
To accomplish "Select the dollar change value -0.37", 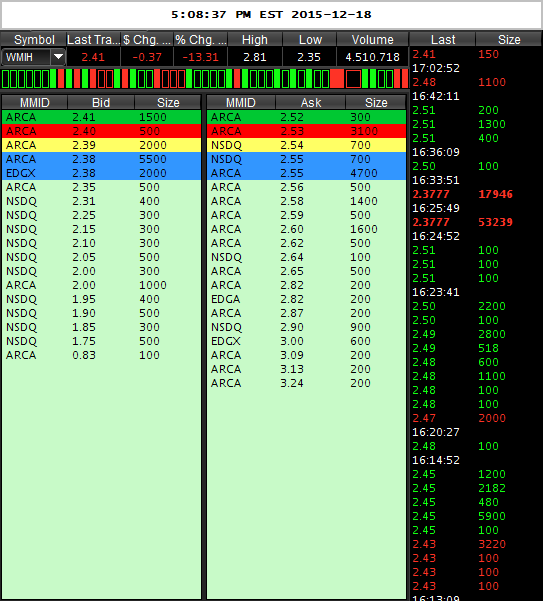I will [147, 57].
